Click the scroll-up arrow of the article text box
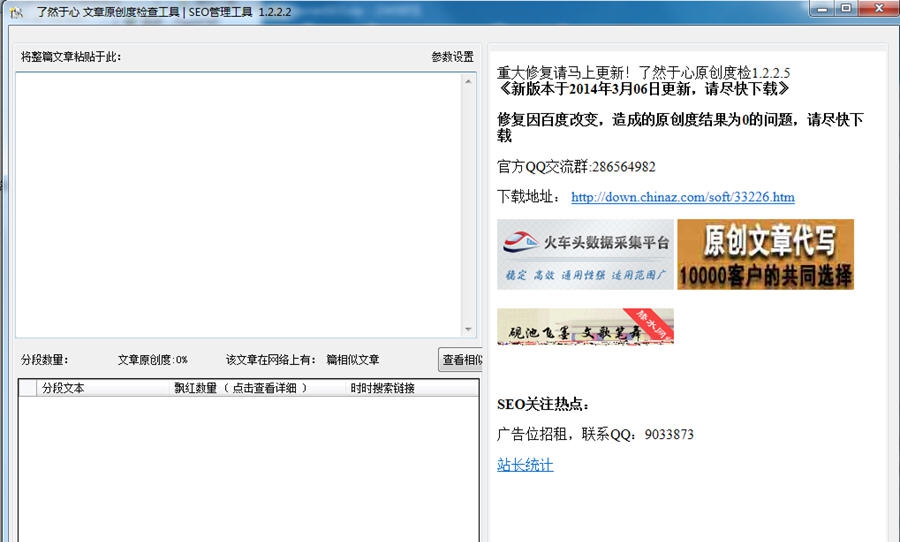900x542 pixels. 468,82
